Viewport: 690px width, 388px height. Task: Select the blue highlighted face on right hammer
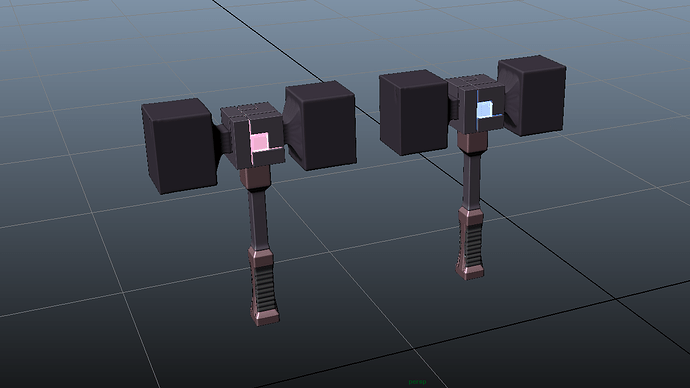point(484,110)
